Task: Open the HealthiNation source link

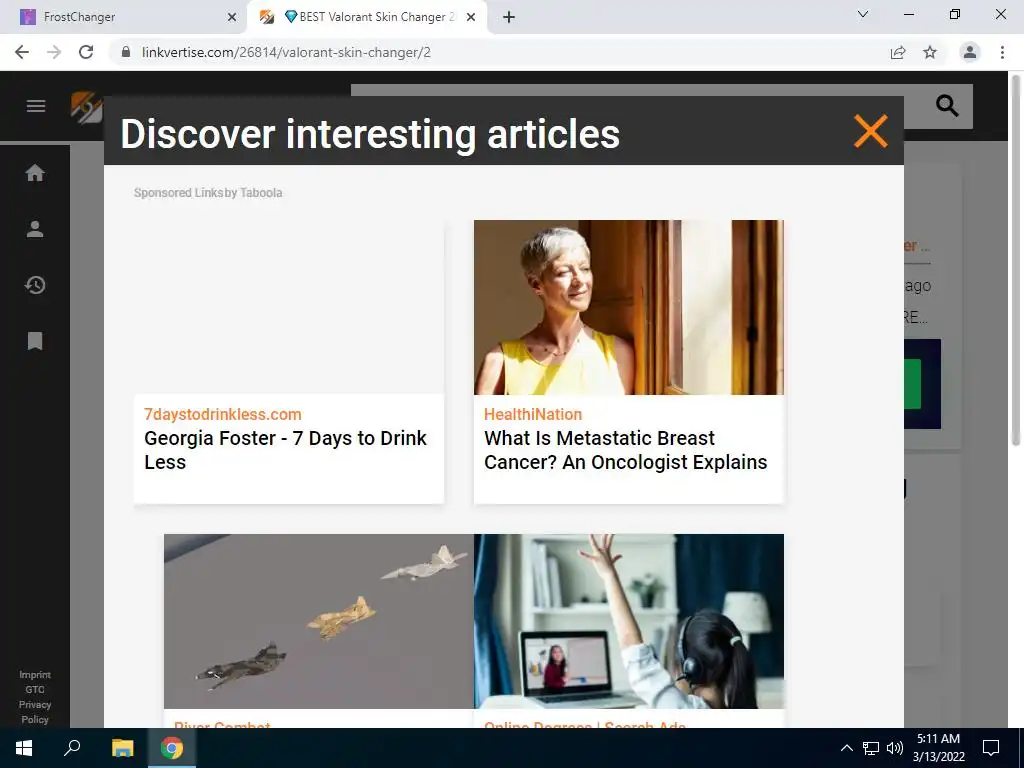Action: [533, 414]
